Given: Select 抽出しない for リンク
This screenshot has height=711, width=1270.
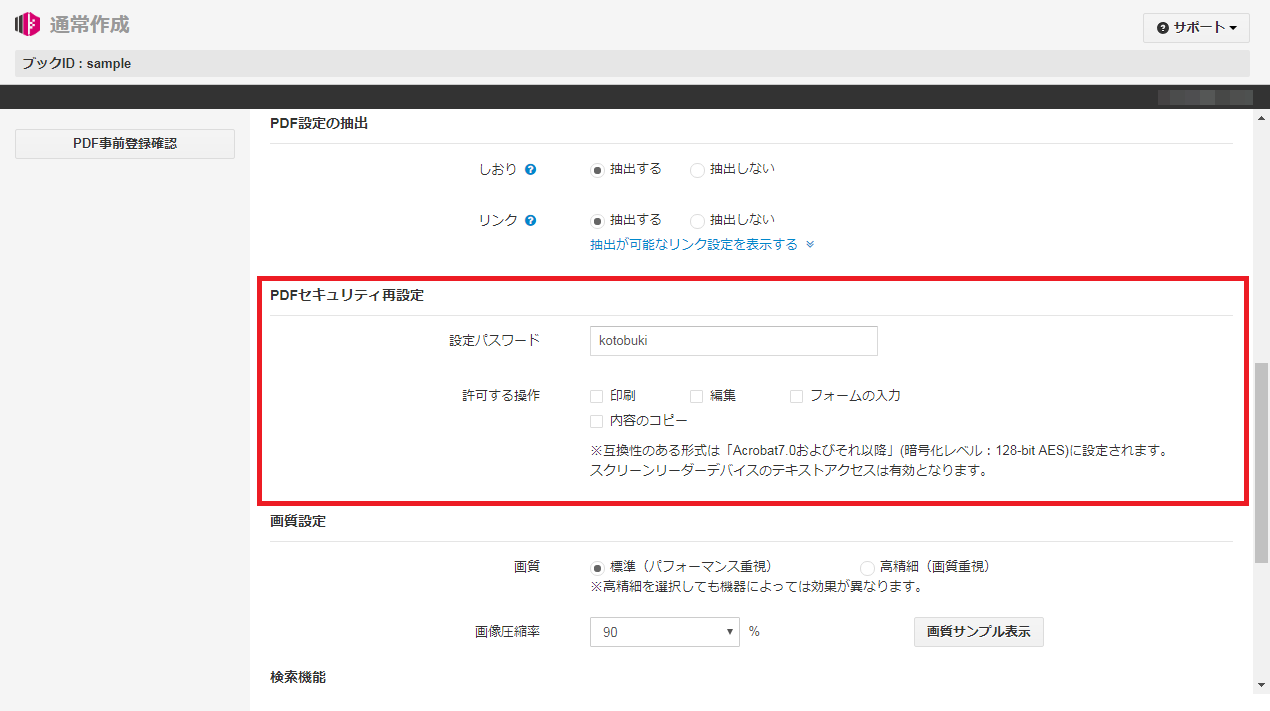Looking at the screenshot, I should [698, 221].
